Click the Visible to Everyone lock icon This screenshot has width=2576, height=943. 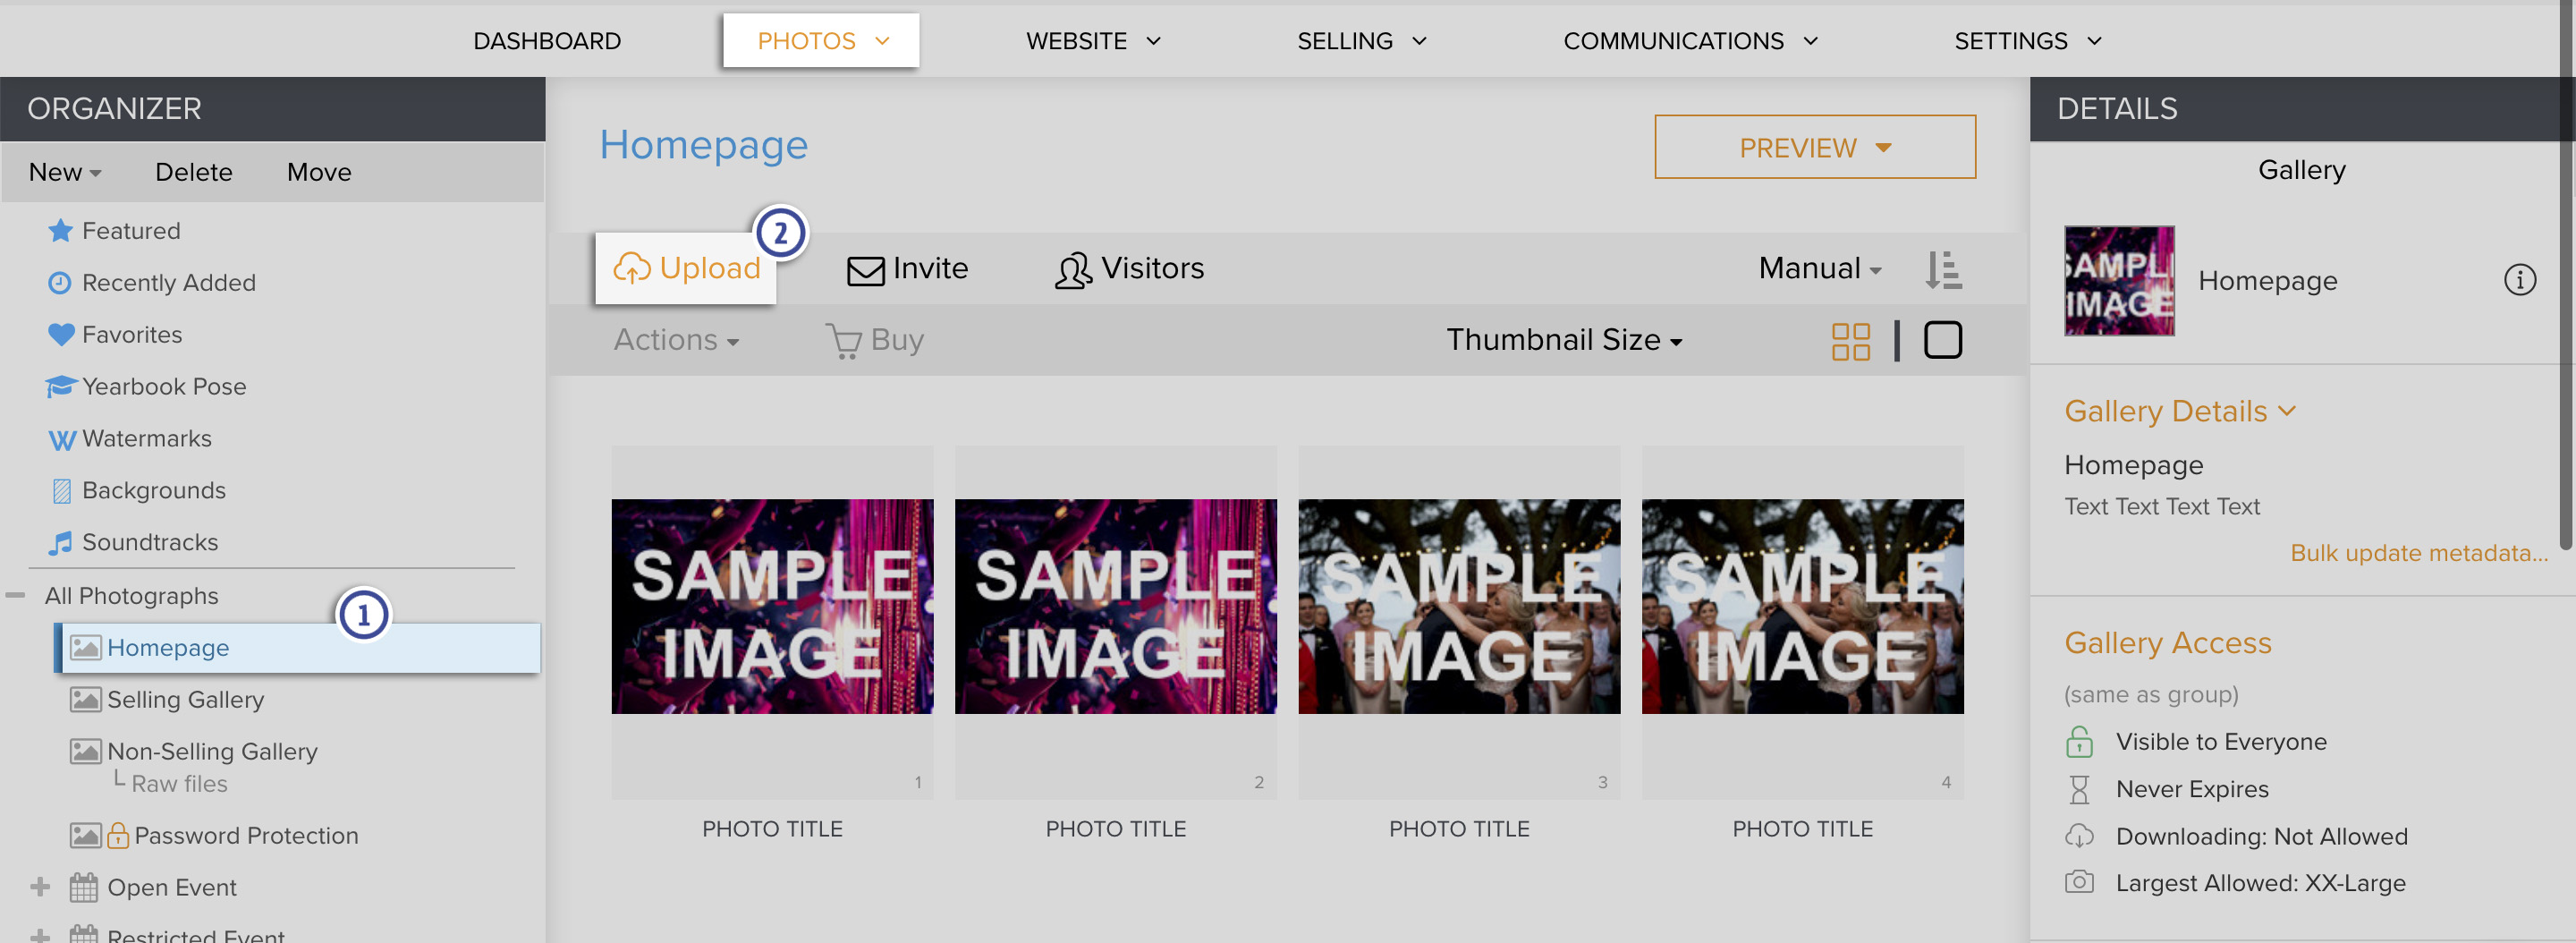click(2079, 741)
